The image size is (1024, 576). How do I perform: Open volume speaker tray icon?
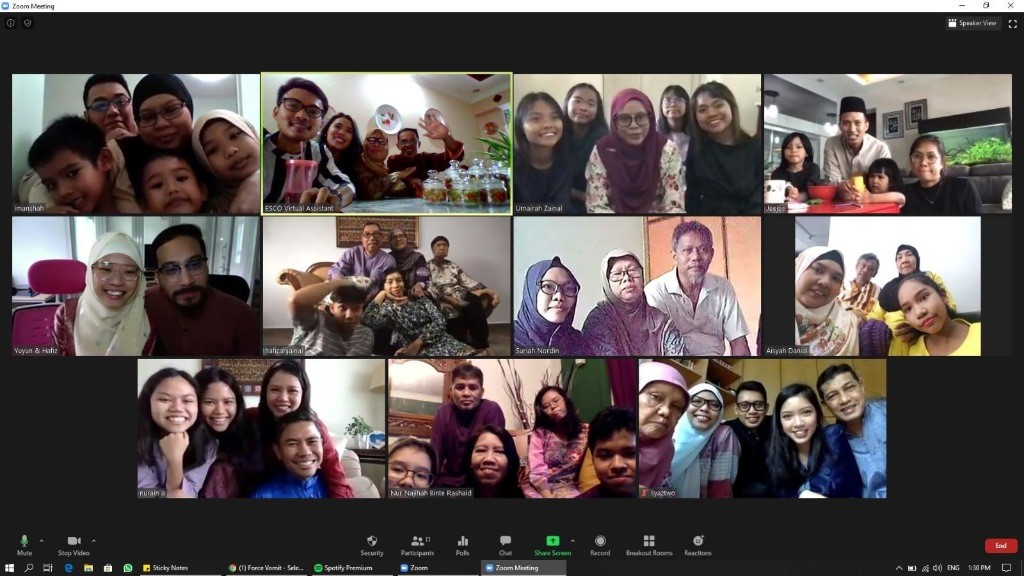pos(938,568)
